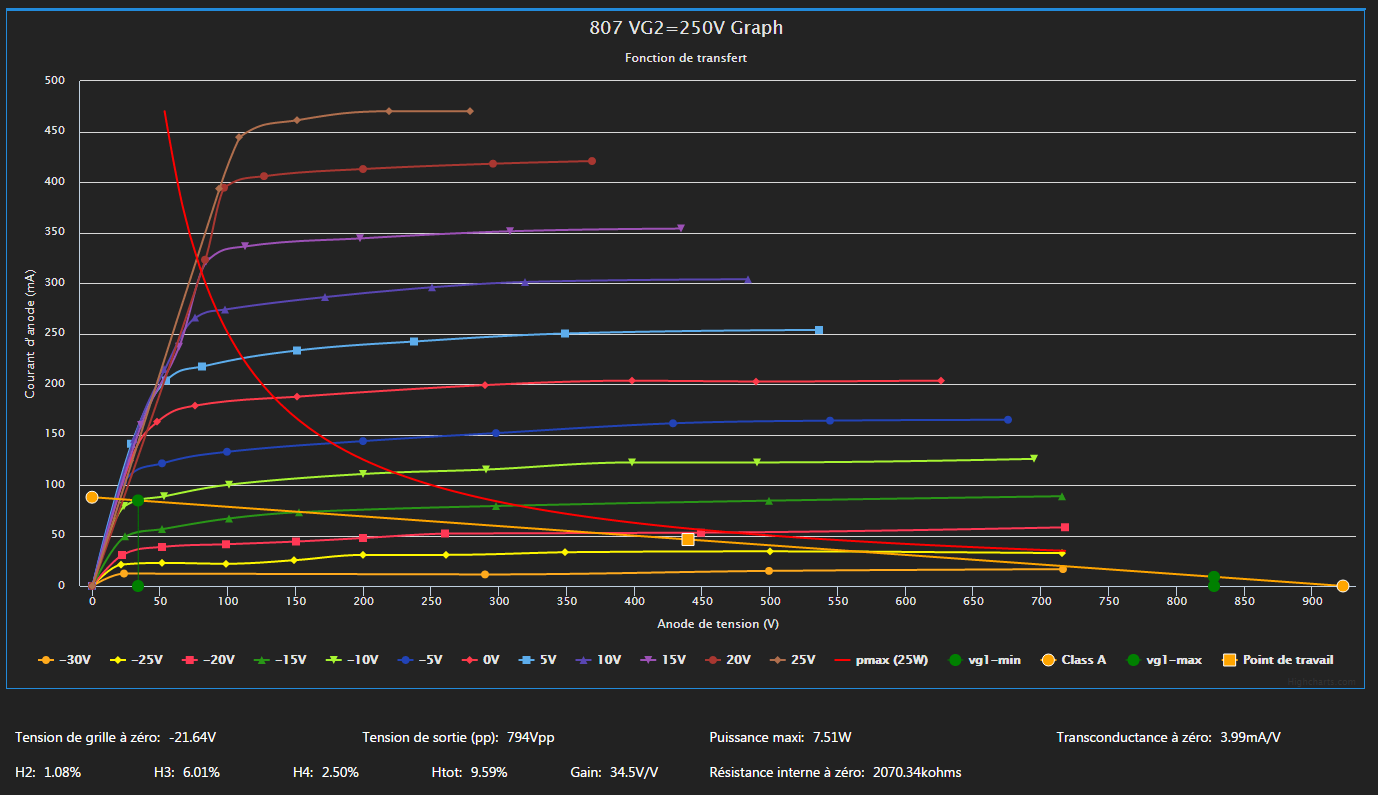Hide the pmax (25W) curve in legend
Image resolution: width=1378 pixels, height=795 pixels.
click(x=880, y=660)
